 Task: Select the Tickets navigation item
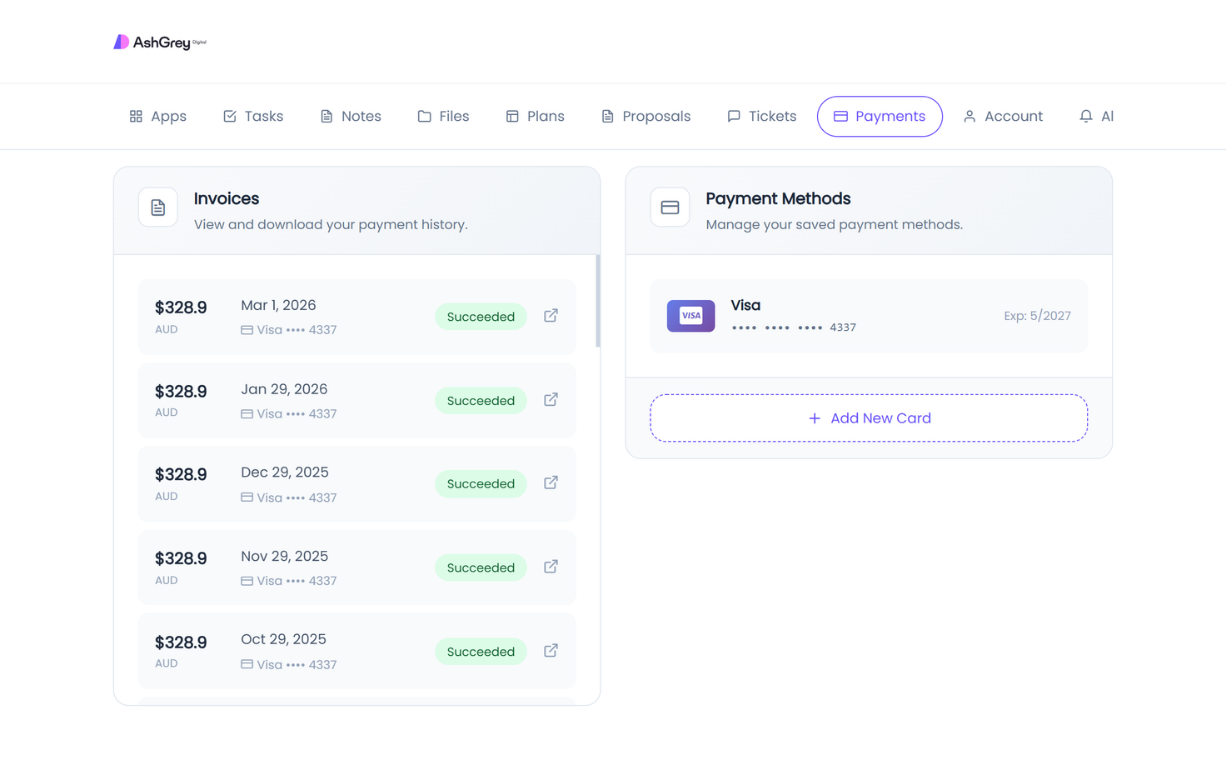click(761, 116)
